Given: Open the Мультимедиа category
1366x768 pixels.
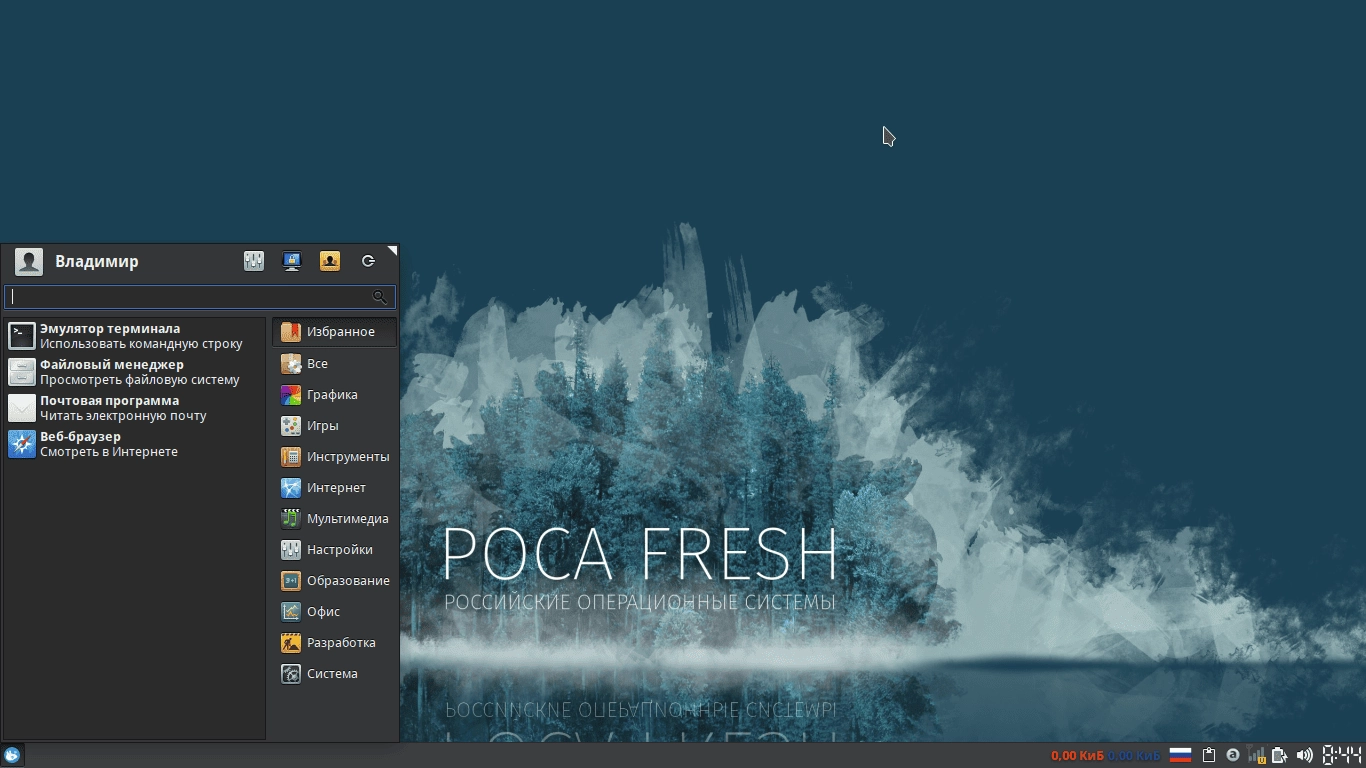Looking at the screenshot, I should click(334, 518).
